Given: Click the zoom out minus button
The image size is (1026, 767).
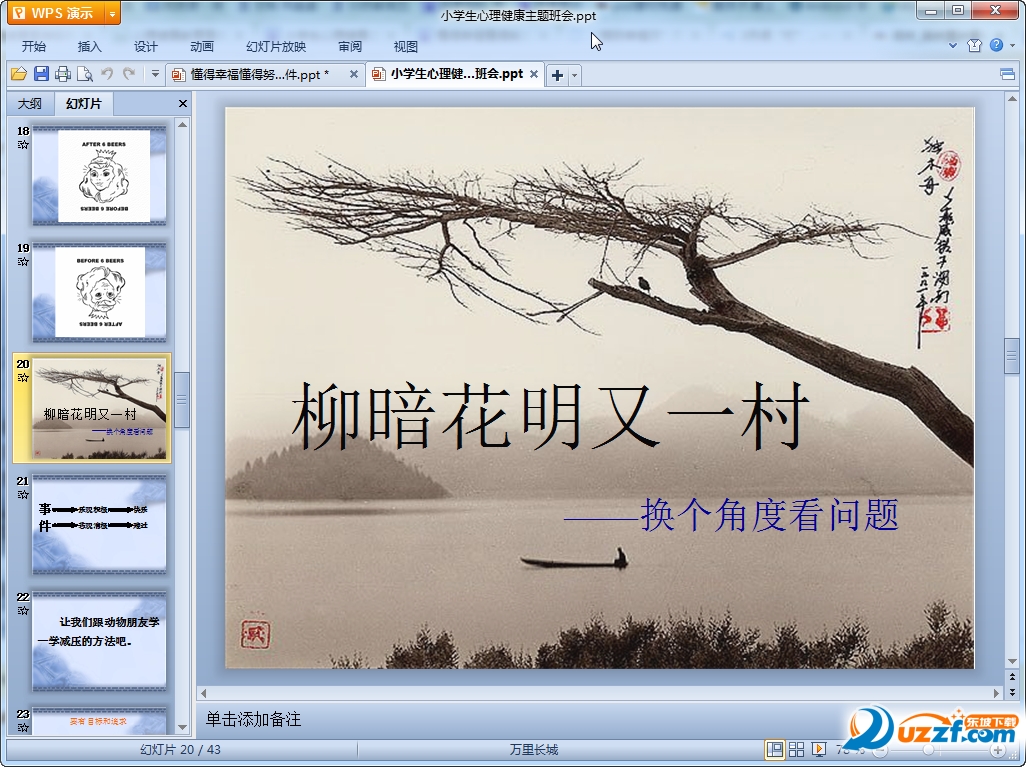Looking at the screenshot, I should coord(881,750).
